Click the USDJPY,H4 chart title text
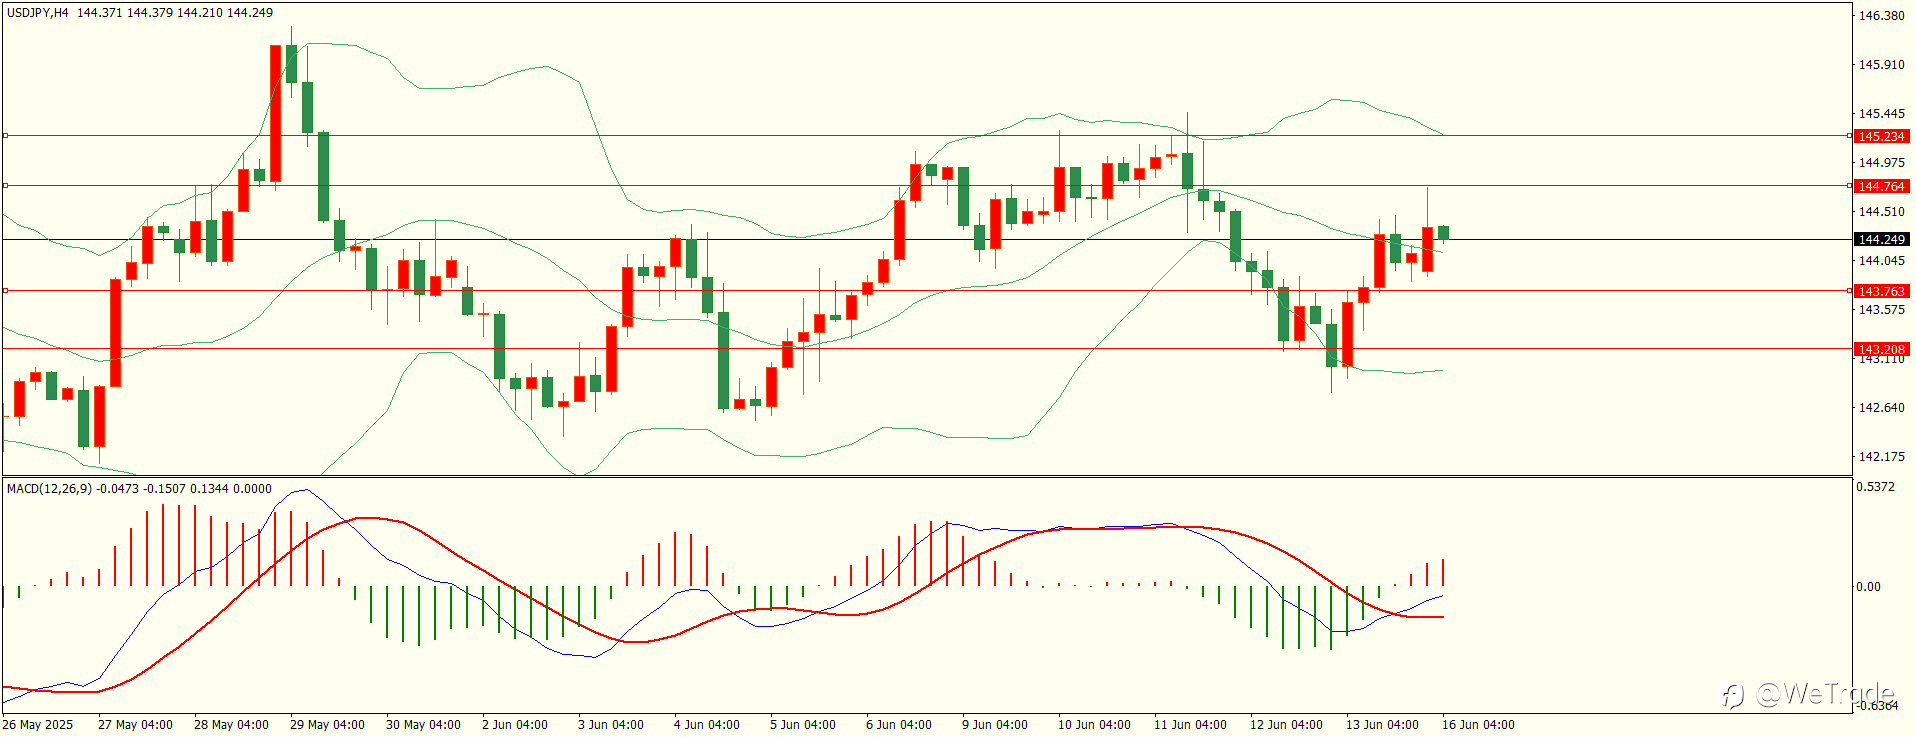The height and width of the screenshot is (737, 1916). [38, 13]
